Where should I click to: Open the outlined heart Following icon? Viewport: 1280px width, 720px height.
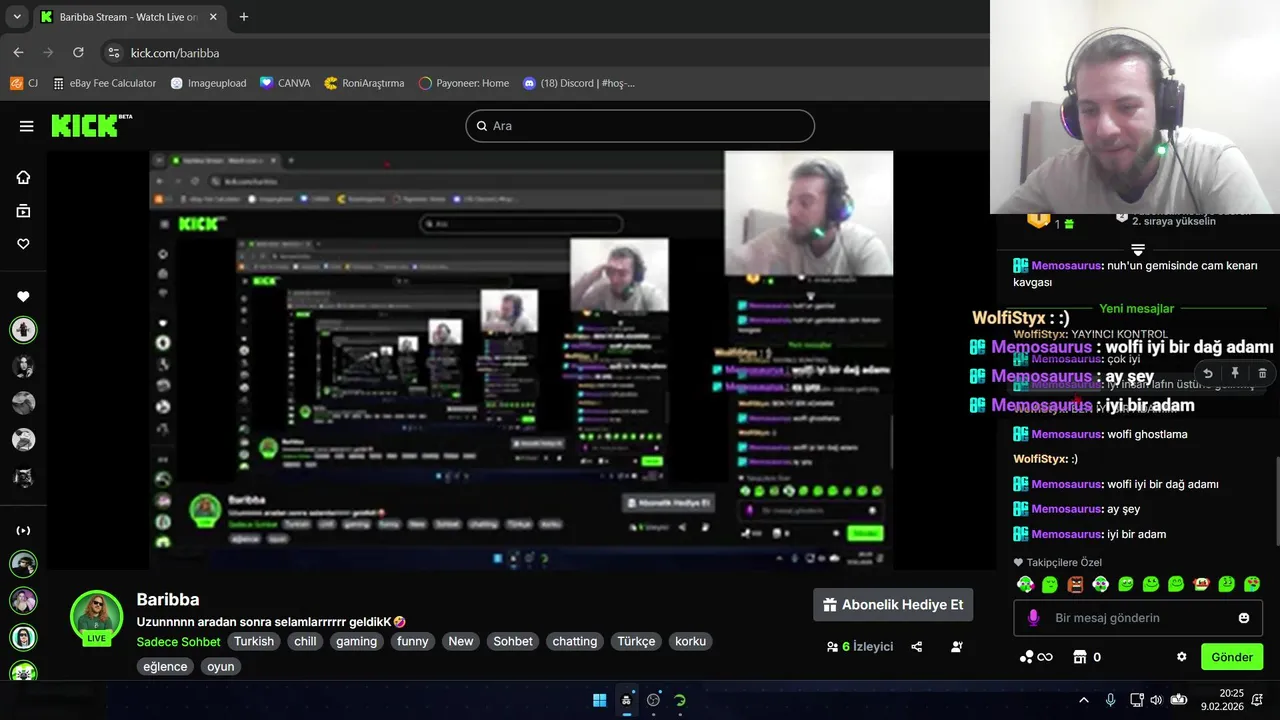(x=23, y=244)
